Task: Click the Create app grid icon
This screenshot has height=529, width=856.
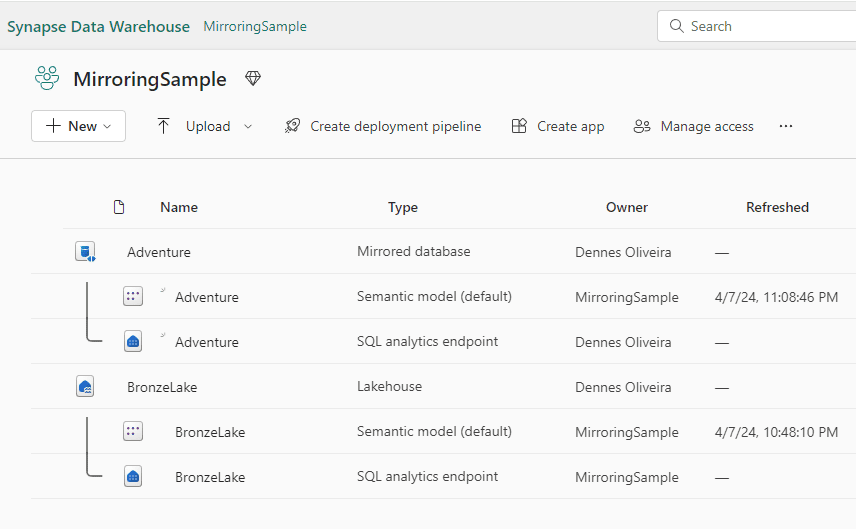Action: point(519,126)
